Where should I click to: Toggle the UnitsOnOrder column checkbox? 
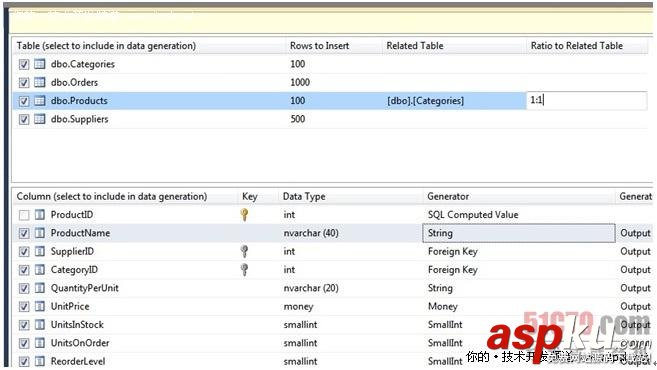[24, 343]
